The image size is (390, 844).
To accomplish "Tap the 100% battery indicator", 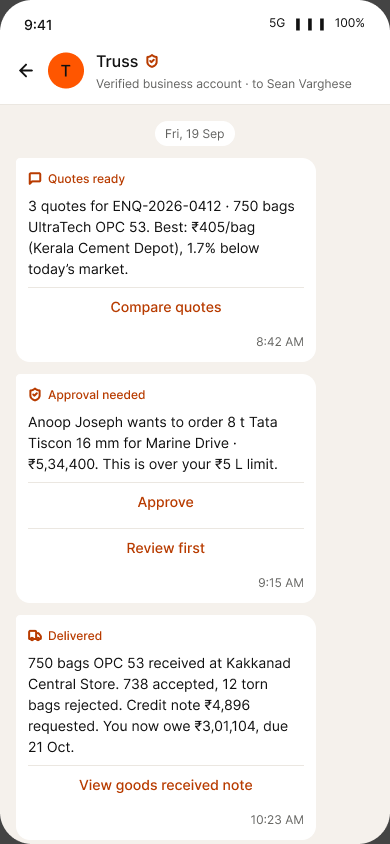I will coord(350,23).
